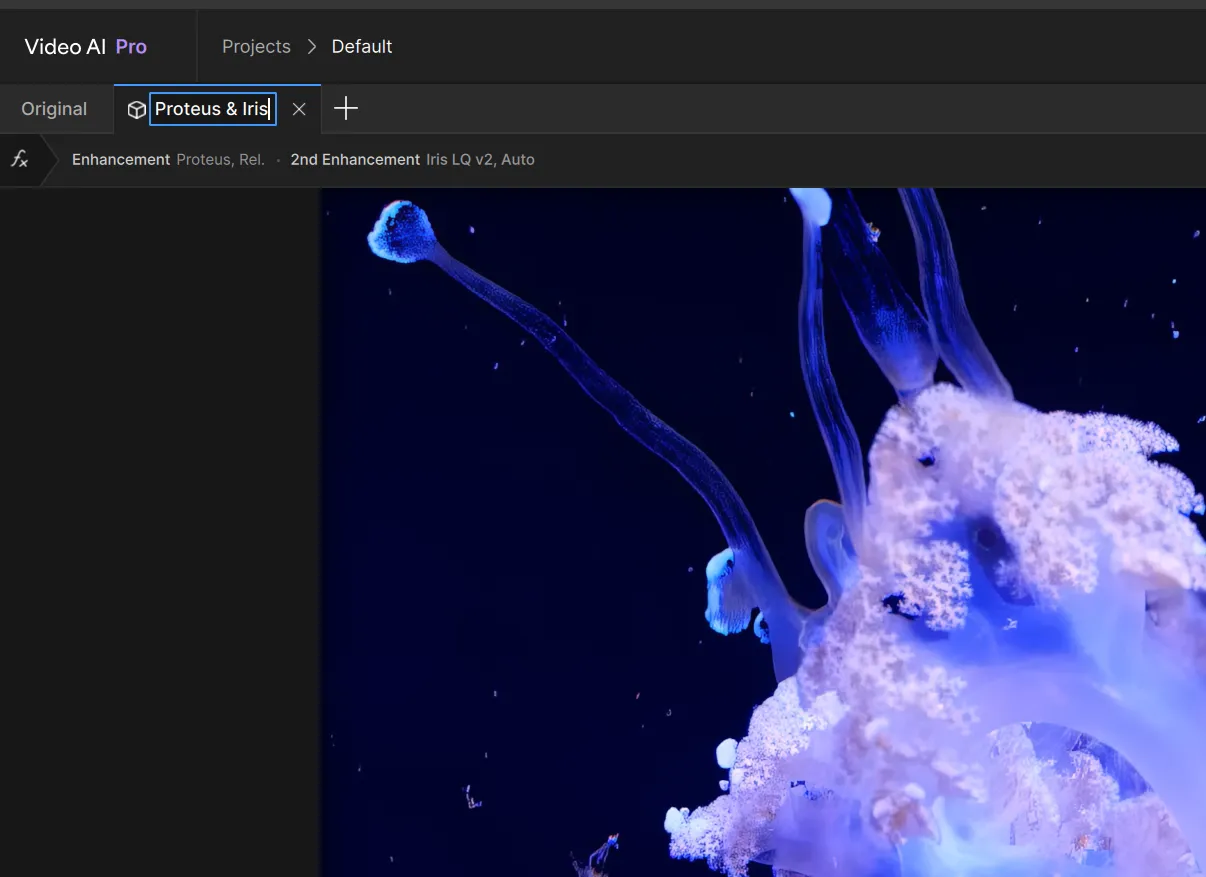Open the Enhancement filter label
This screenshot has width=1206, height=877.
tap(121, 160)
